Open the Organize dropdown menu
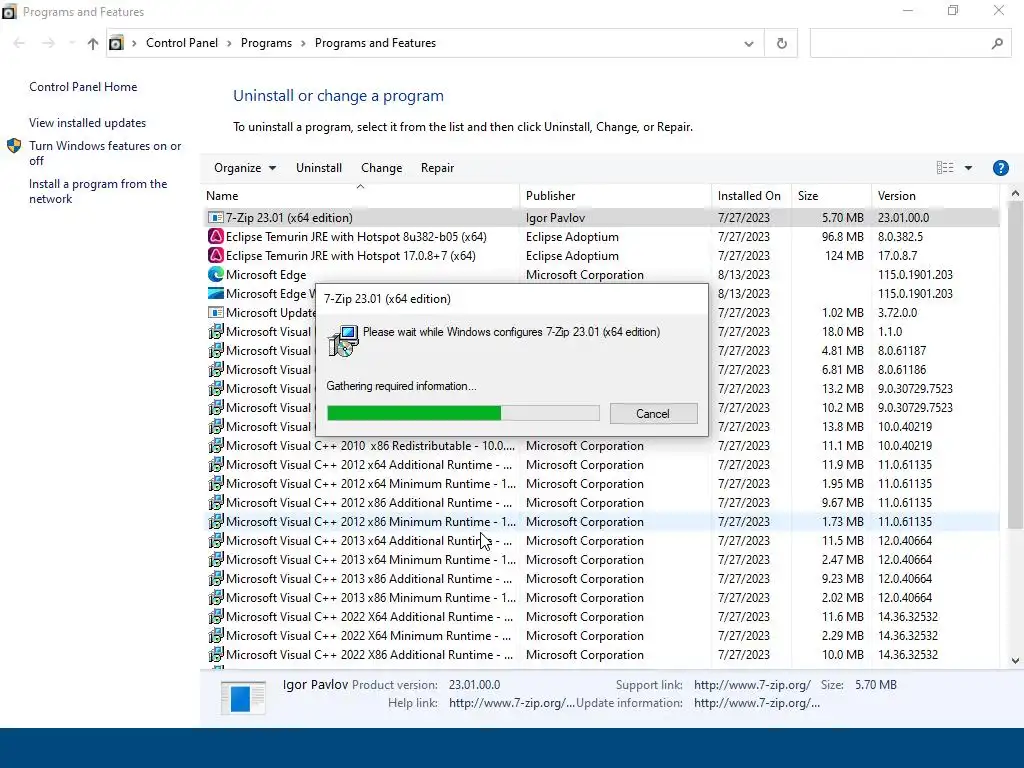 pos(245,168)
